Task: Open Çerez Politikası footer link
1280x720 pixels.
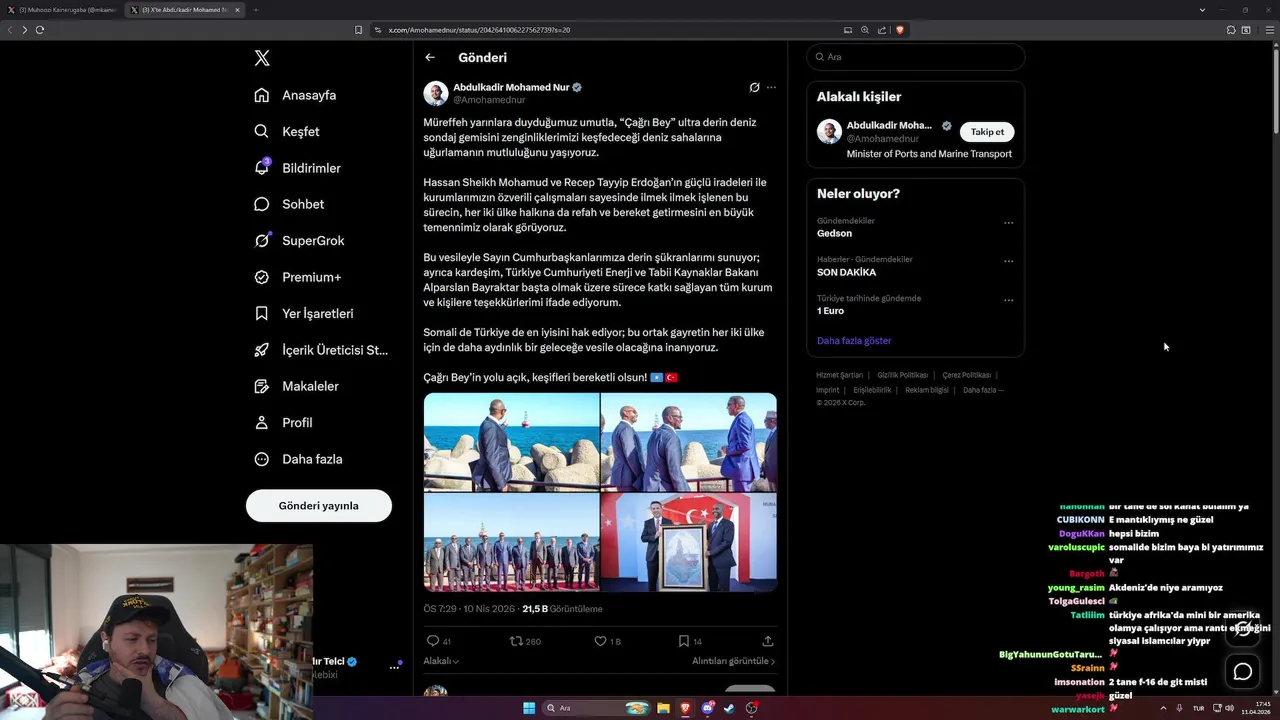Action: (x=966, y=375)
